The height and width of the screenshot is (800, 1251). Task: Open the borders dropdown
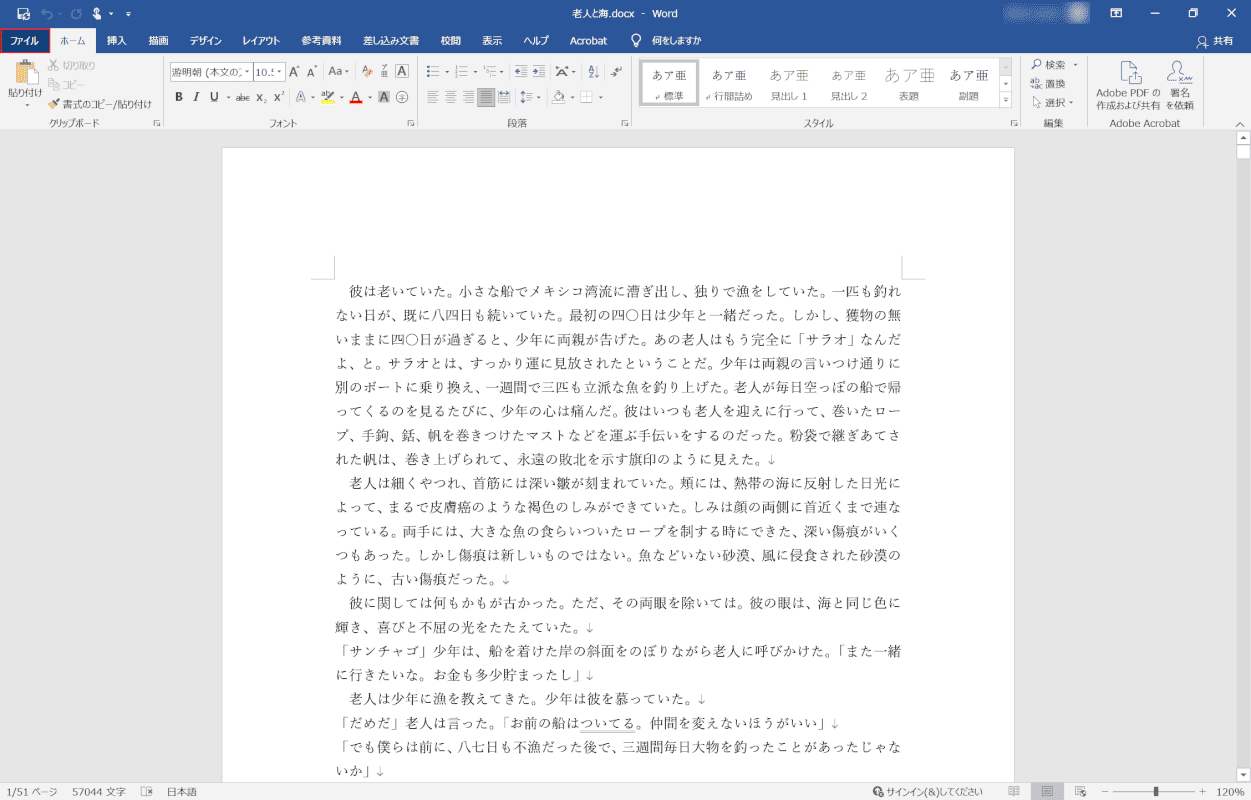599,97
